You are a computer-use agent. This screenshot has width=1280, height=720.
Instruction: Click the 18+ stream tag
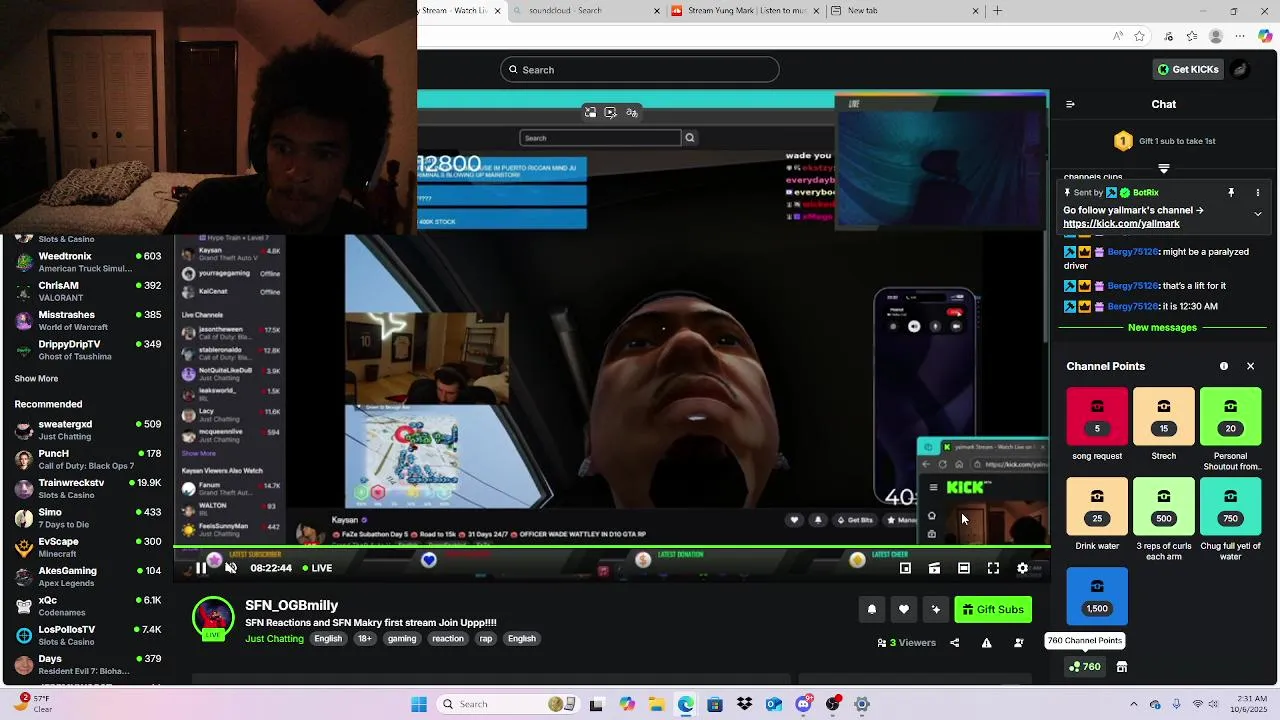364,639
